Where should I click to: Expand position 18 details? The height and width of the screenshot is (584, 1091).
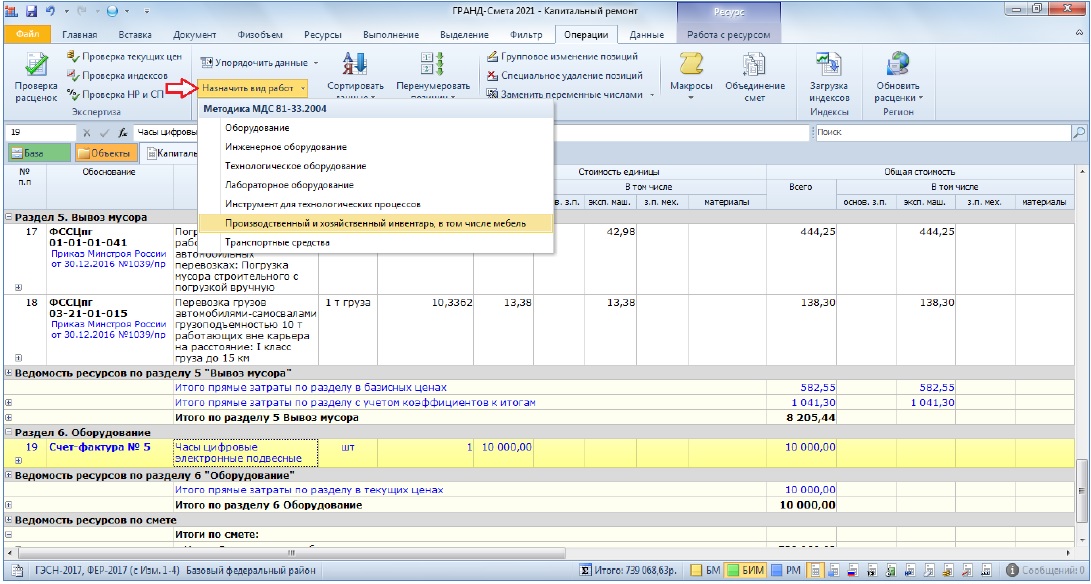[17, 358]
